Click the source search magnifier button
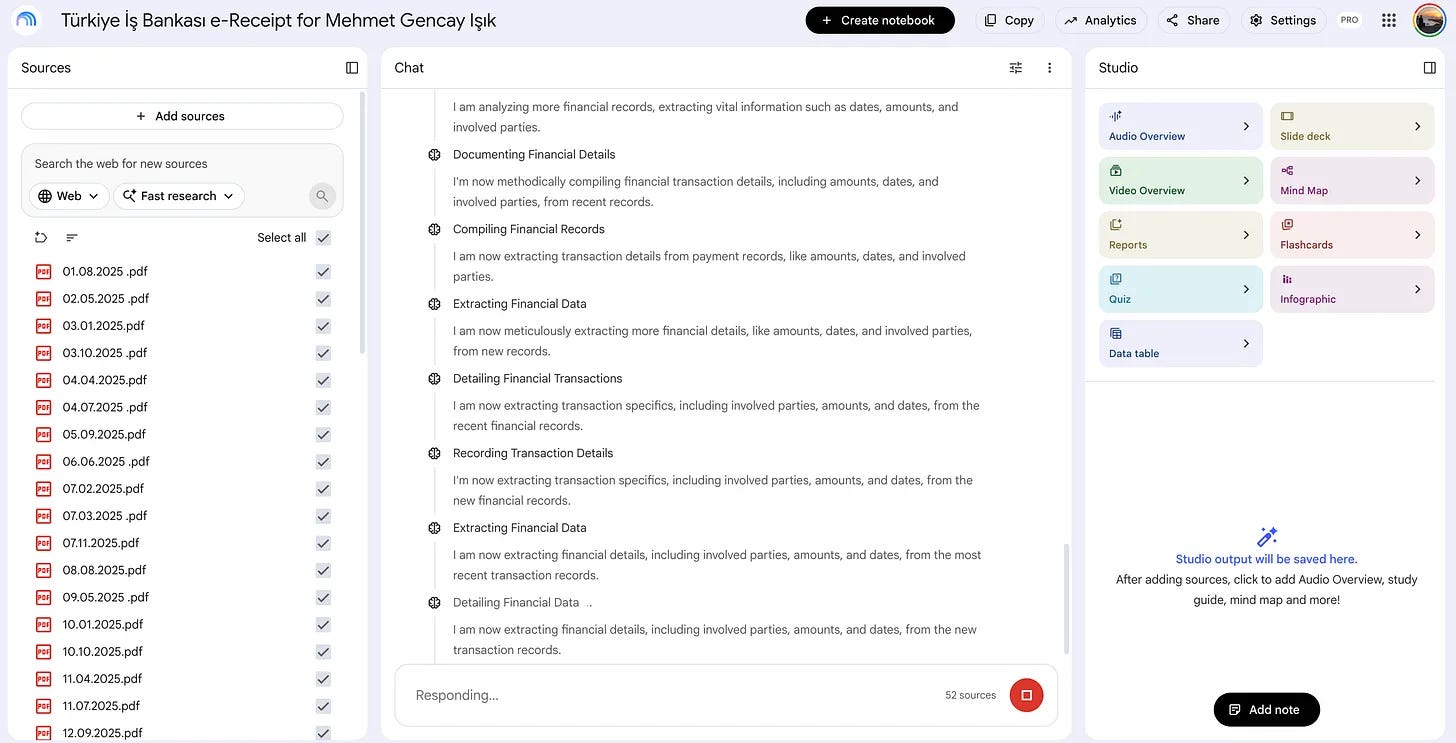 322,196
